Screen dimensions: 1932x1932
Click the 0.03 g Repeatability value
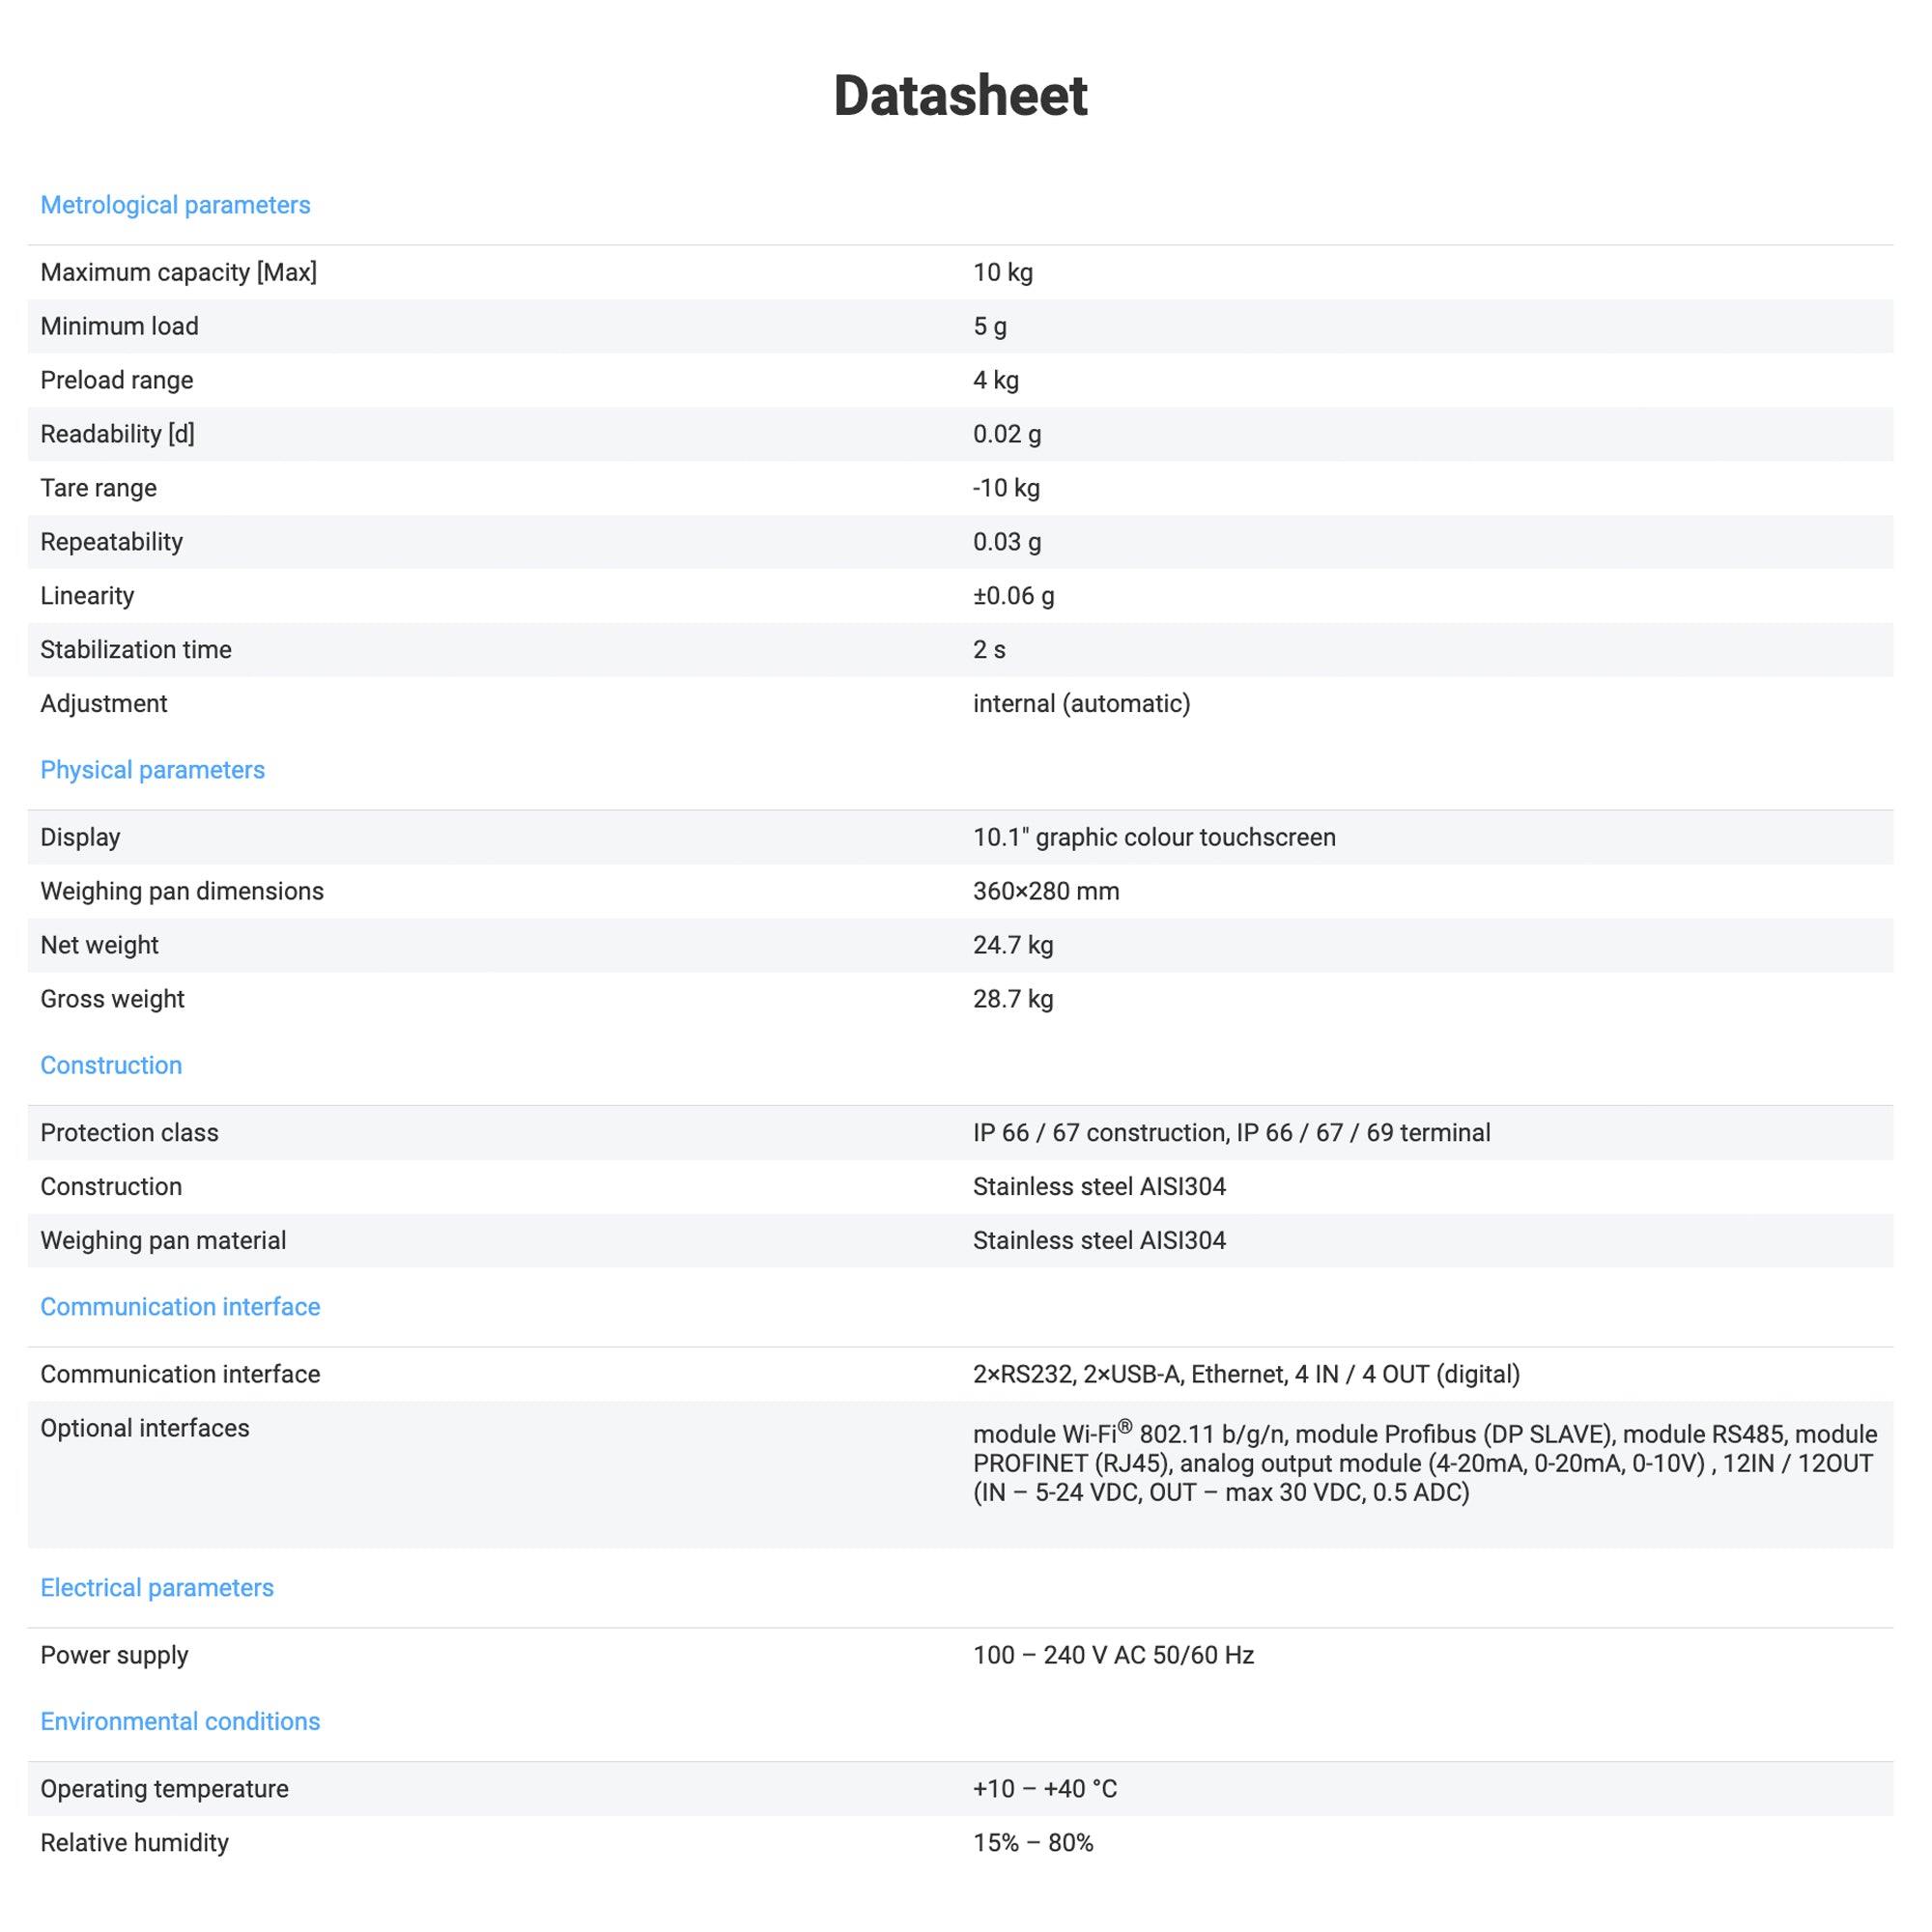(1007, 542)
